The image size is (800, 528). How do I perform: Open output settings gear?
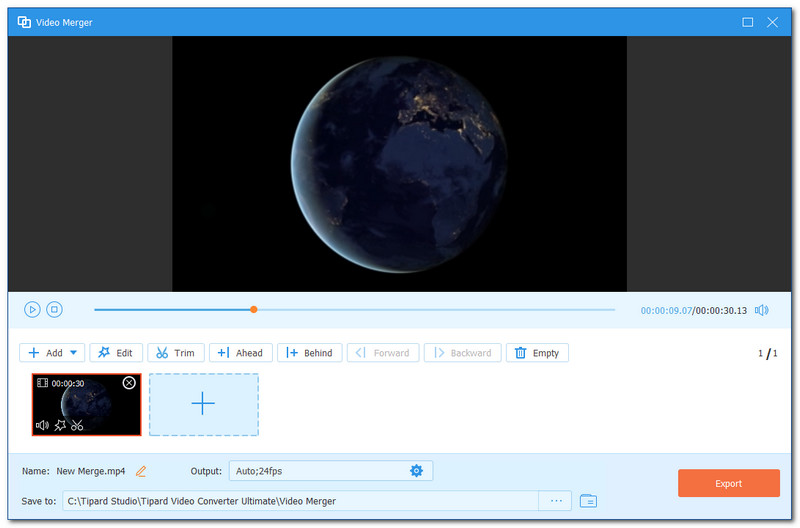(416, 471)
